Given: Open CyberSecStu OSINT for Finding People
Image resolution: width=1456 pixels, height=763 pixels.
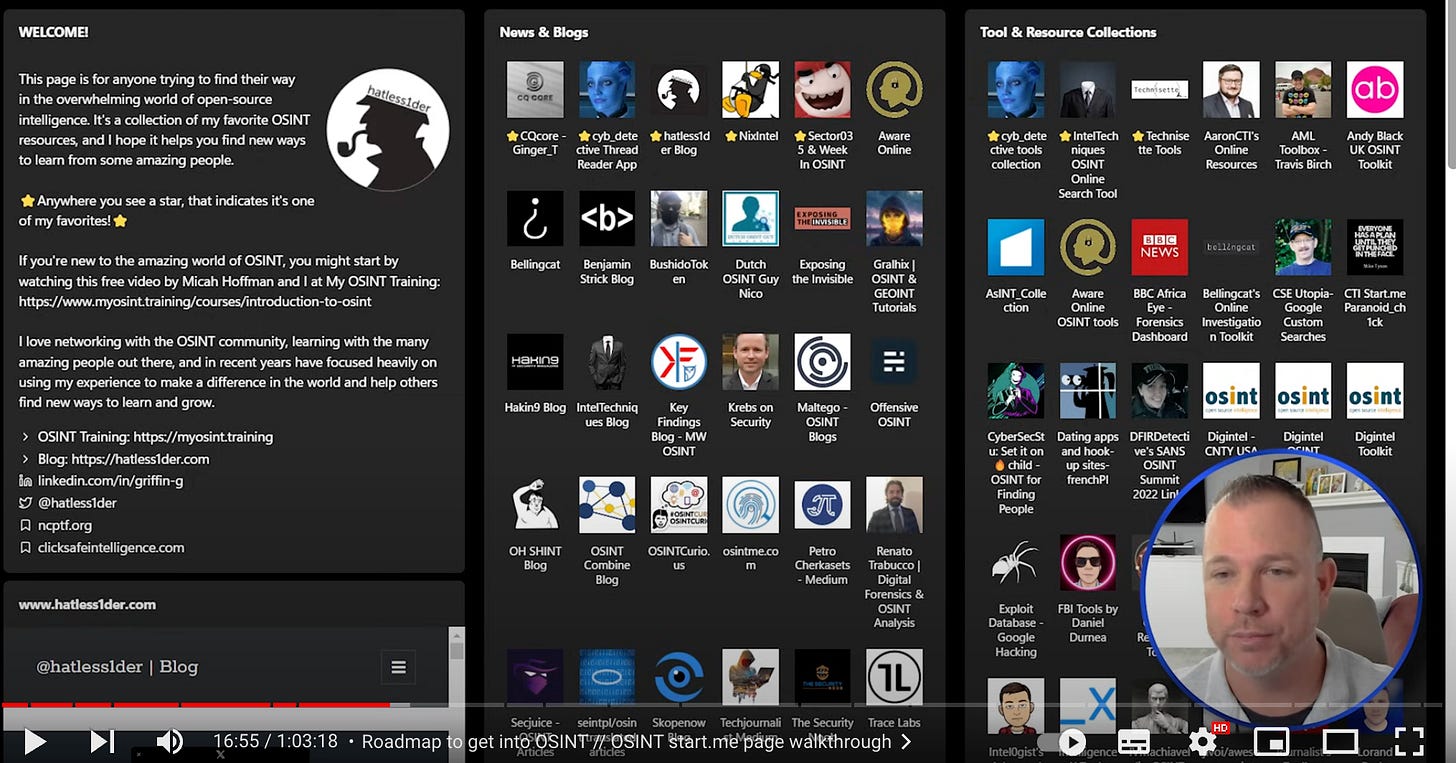Looking at the screenshot, I should 1016,390.
